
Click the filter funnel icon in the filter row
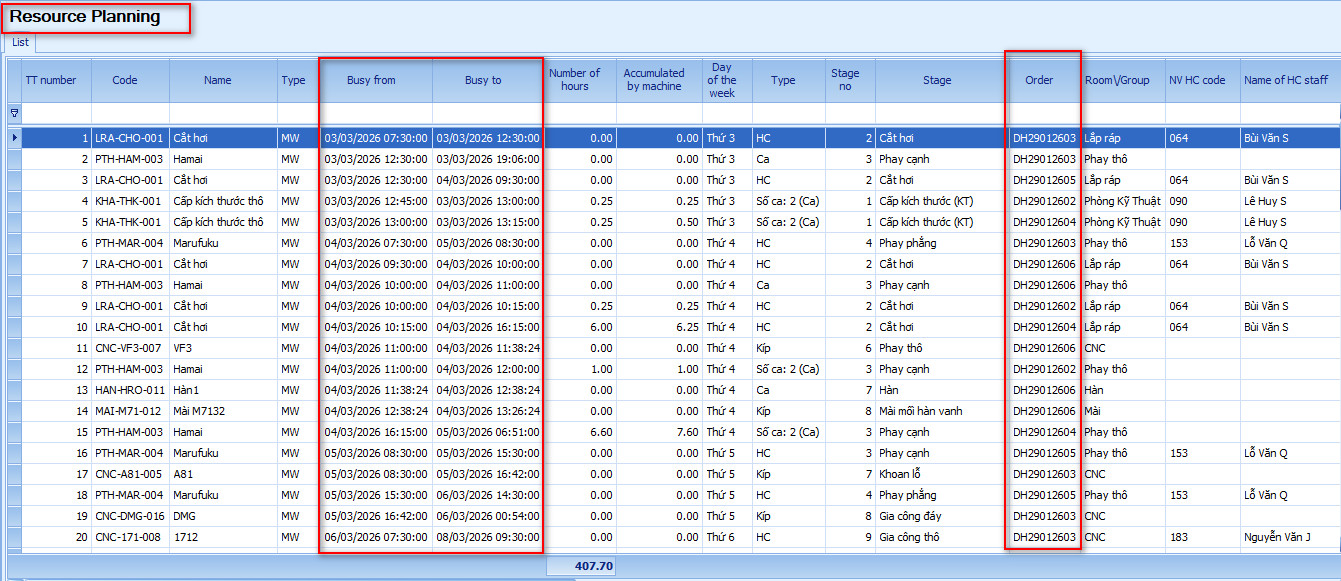(14, 113)
